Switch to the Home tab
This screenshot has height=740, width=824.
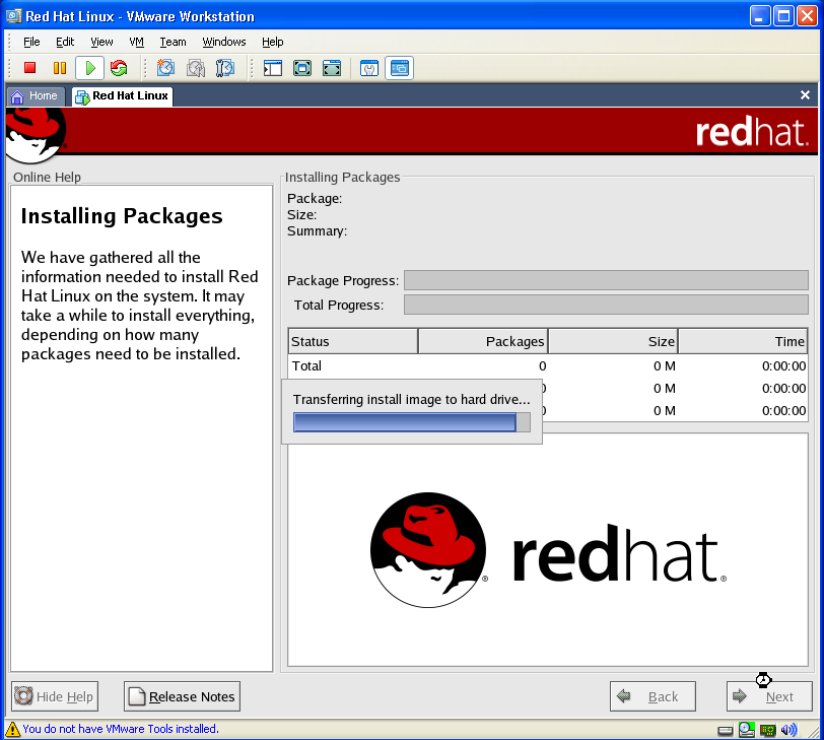point(36,96)
